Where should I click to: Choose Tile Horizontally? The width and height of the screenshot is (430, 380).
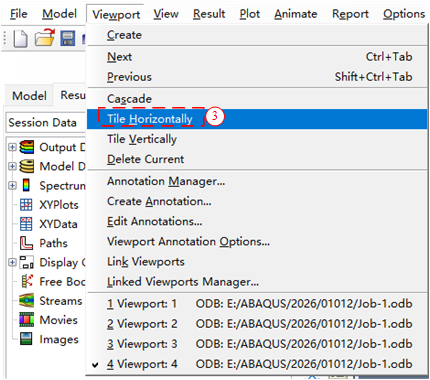click(257, 119)
